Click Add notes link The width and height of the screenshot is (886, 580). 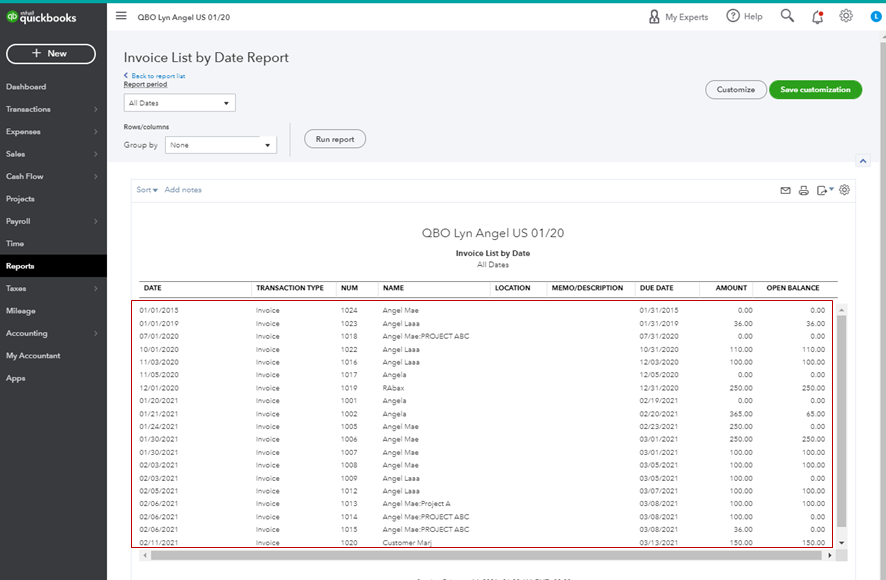click(x=183, y=190)
